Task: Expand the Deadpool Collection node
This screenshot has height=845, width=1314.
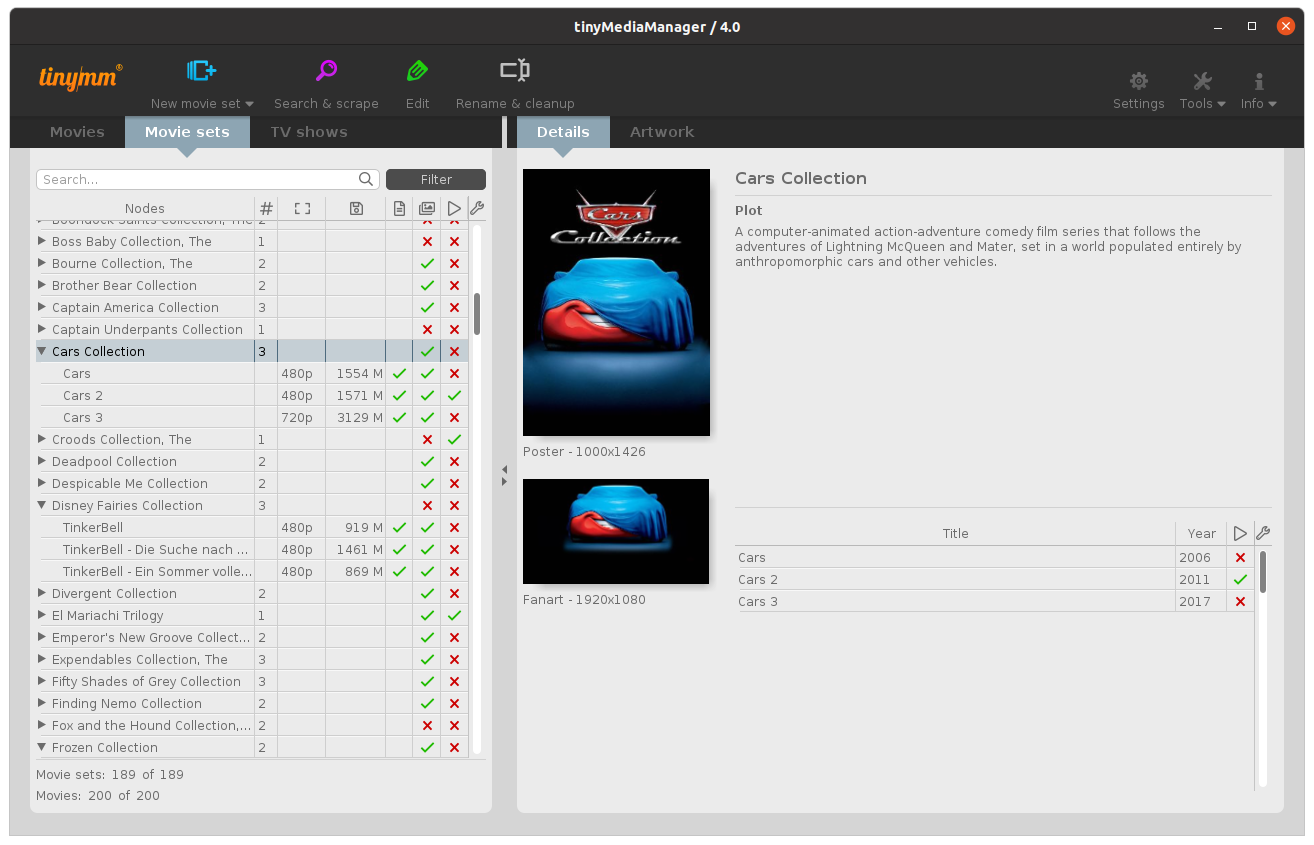Action: pyautogui.click(x=42, y=462)
